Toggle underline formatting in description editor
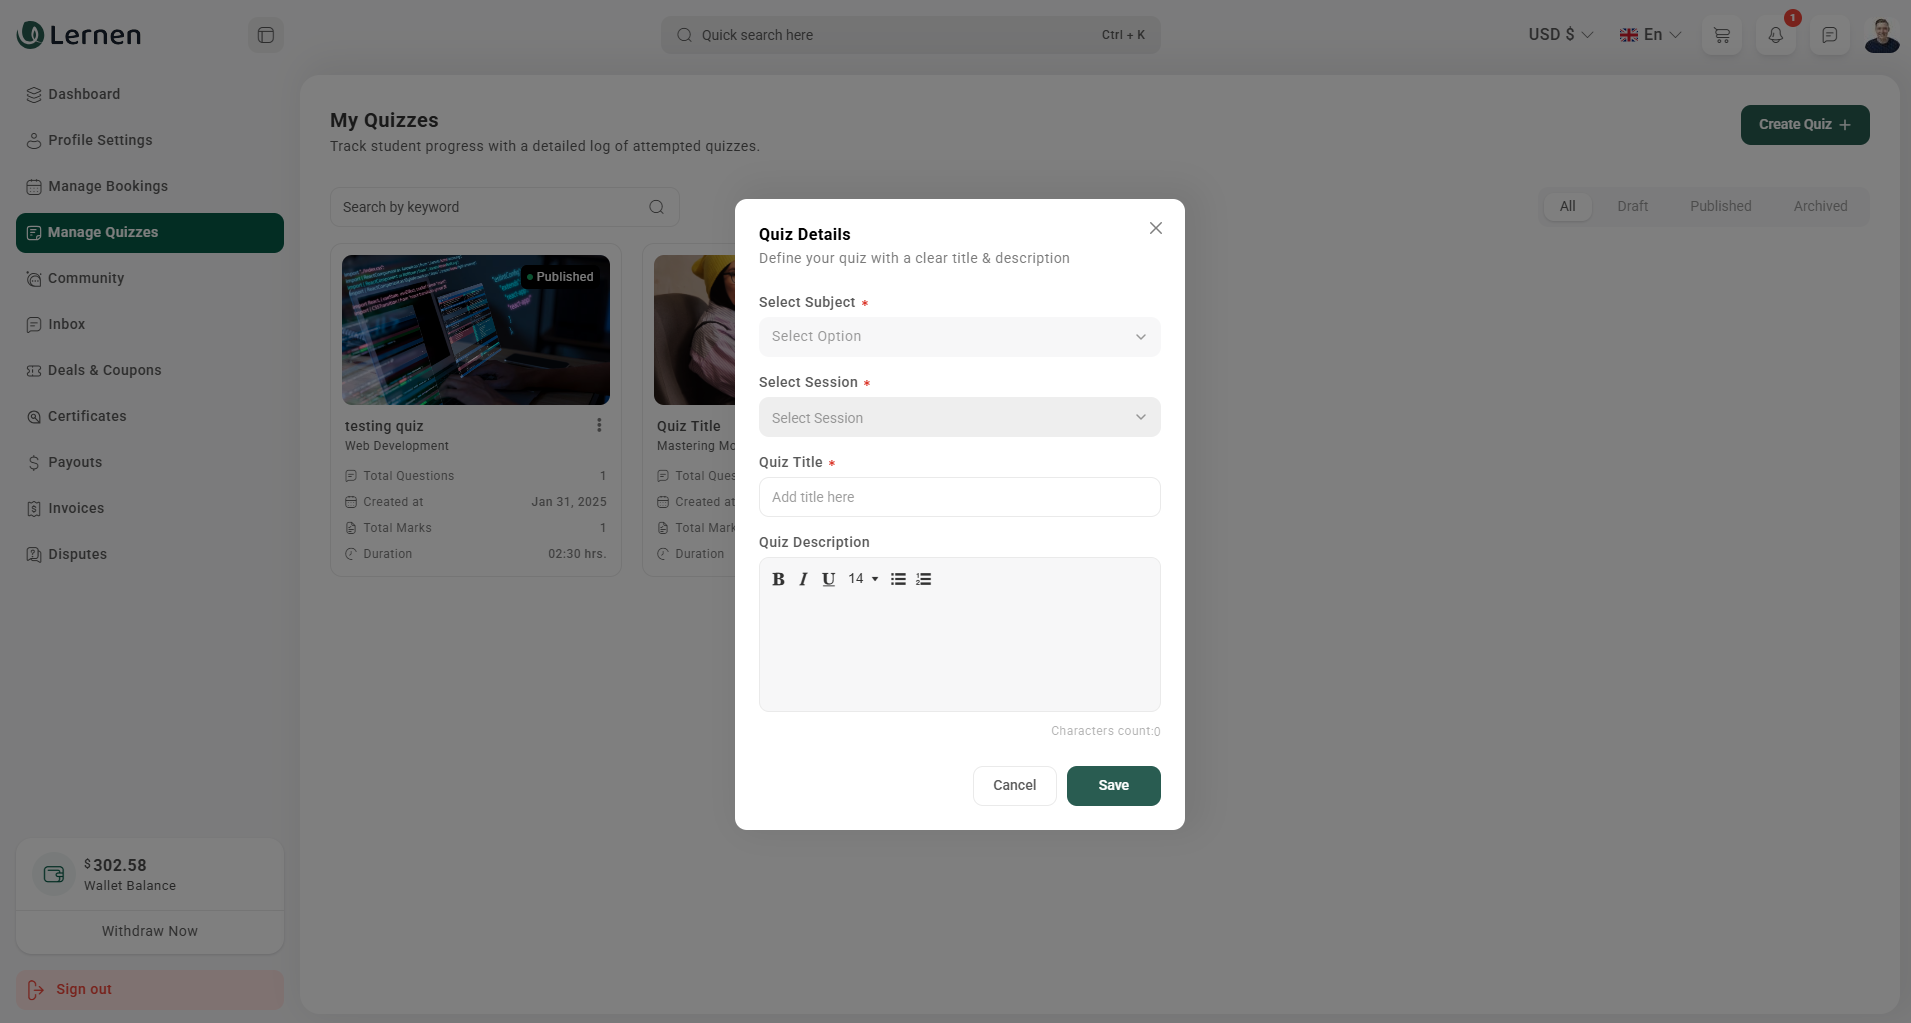Screen dimensions: 1911x1023 pos(828,579)
